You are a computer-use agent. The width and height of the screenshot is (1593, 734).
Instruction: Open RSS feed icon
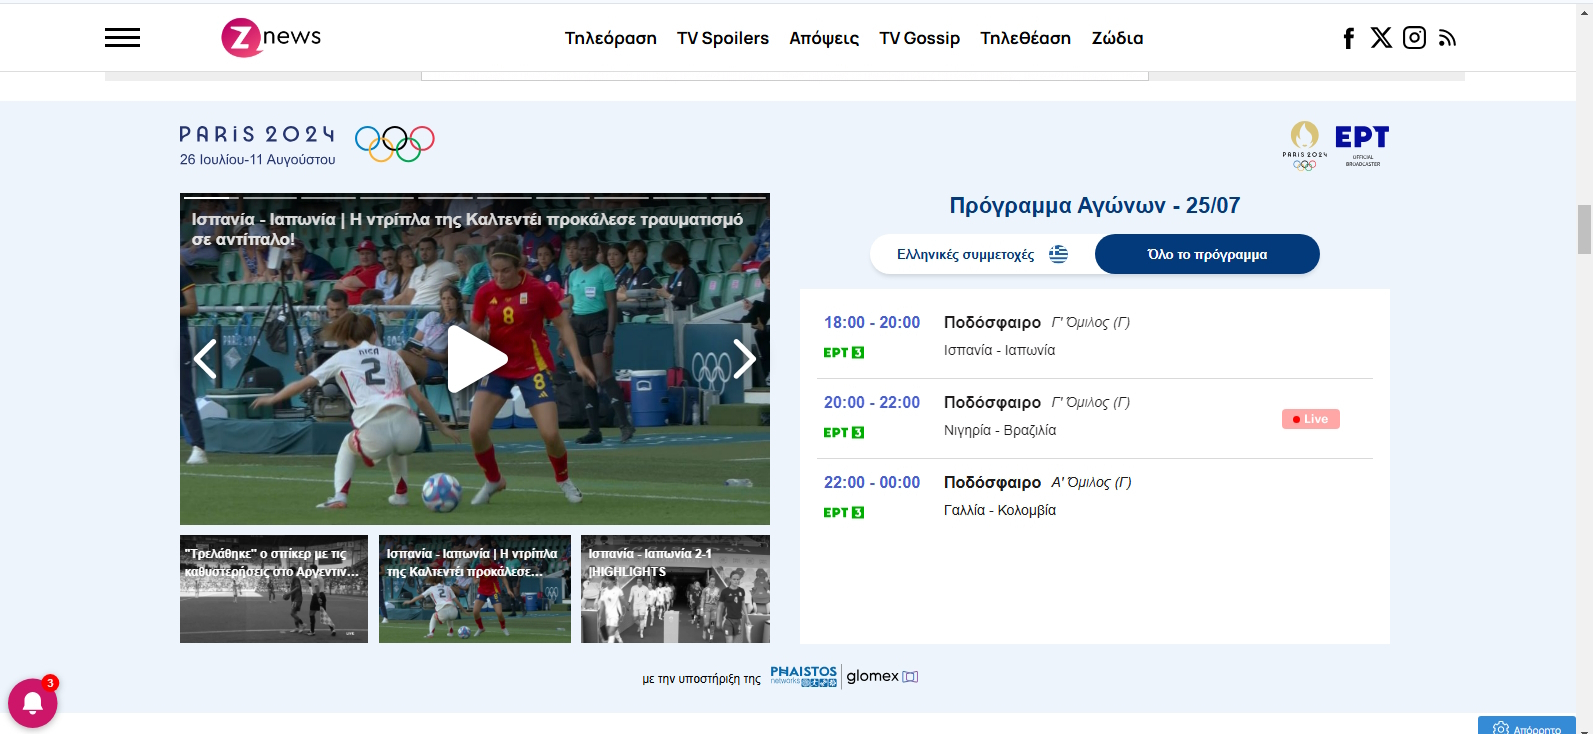tap(1447, 38)
